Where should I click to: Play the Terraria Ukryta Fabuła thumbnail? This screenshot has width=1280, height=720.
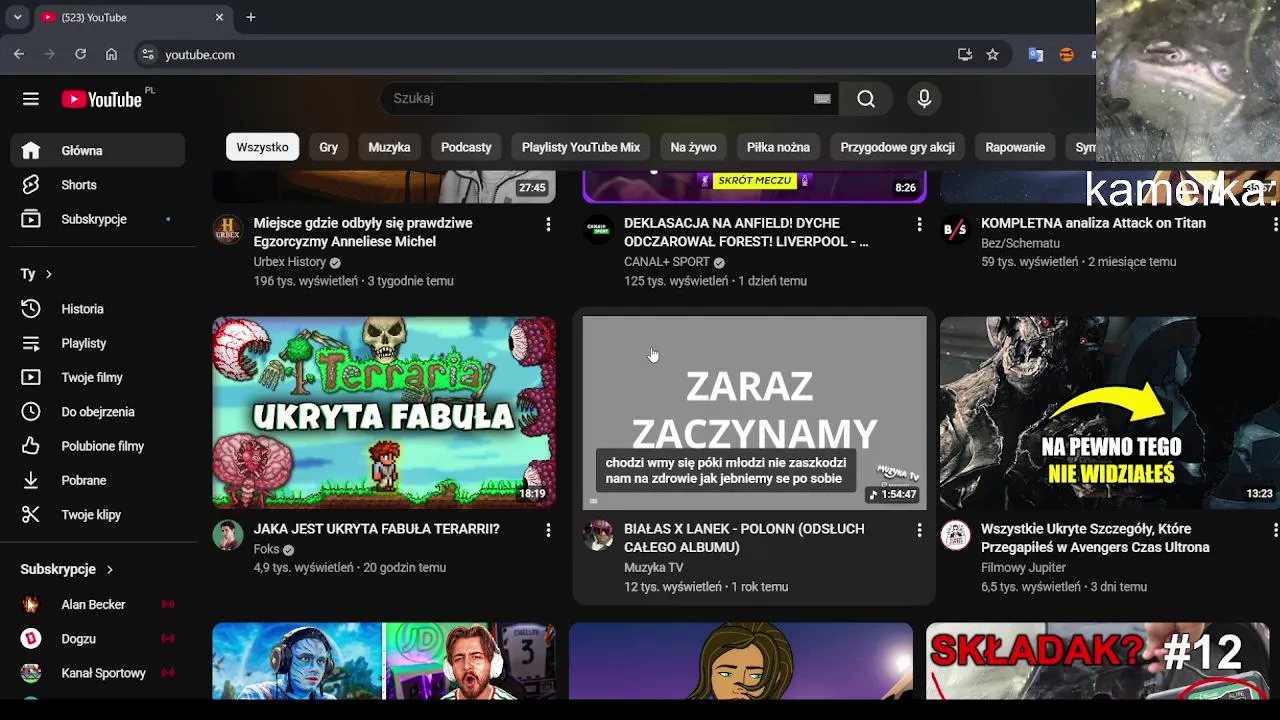coord(384,413)
